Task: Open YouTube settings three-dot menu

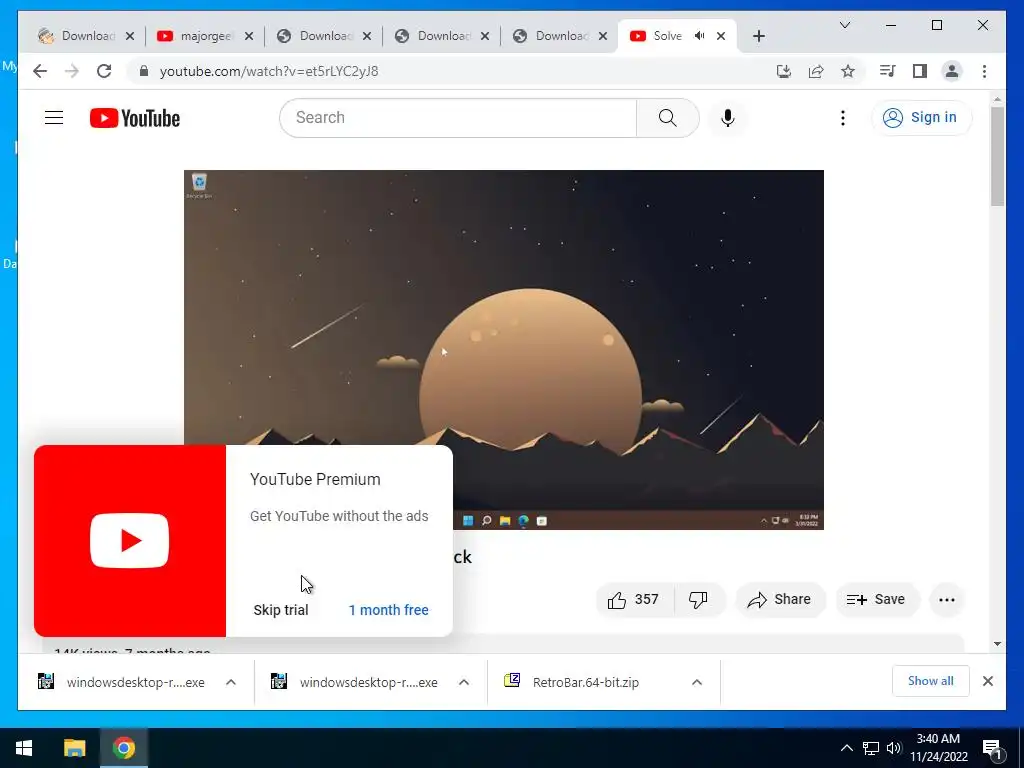Action: pos(842,118)
